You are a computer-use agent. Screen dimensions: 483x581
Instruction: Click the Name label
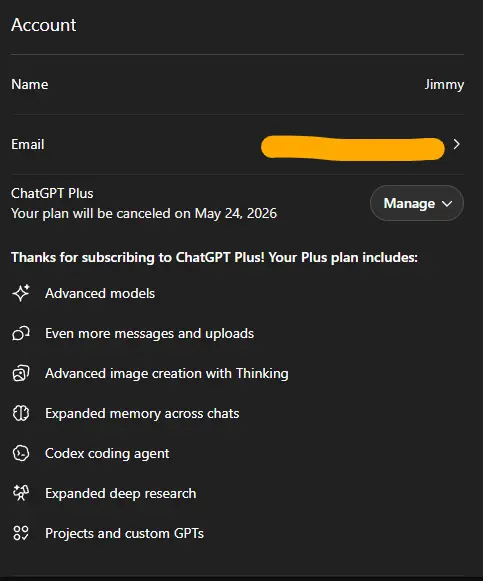30,84
